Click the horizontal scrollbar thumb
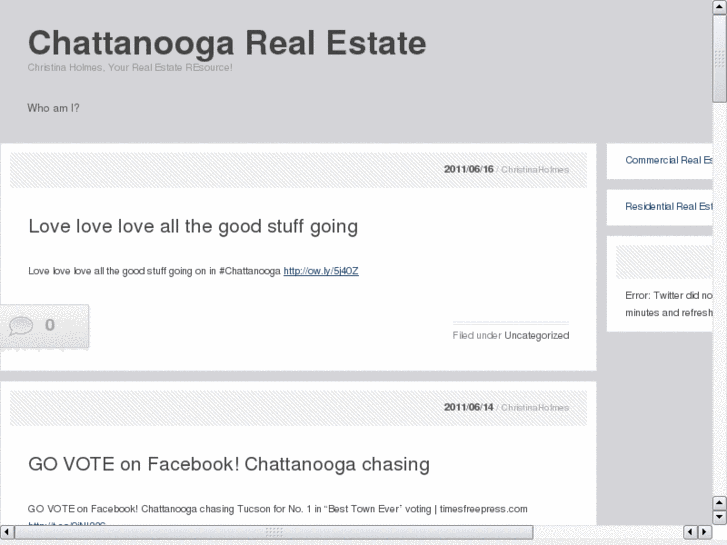727x545 pixels. [274, 532]
